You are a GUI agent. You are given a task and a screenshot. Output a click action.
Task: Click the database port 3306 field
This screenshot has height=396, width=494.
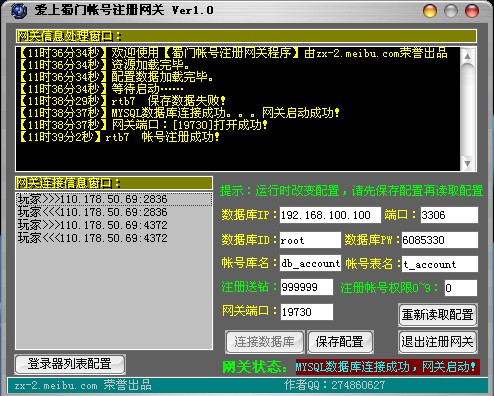pos(449,215)
